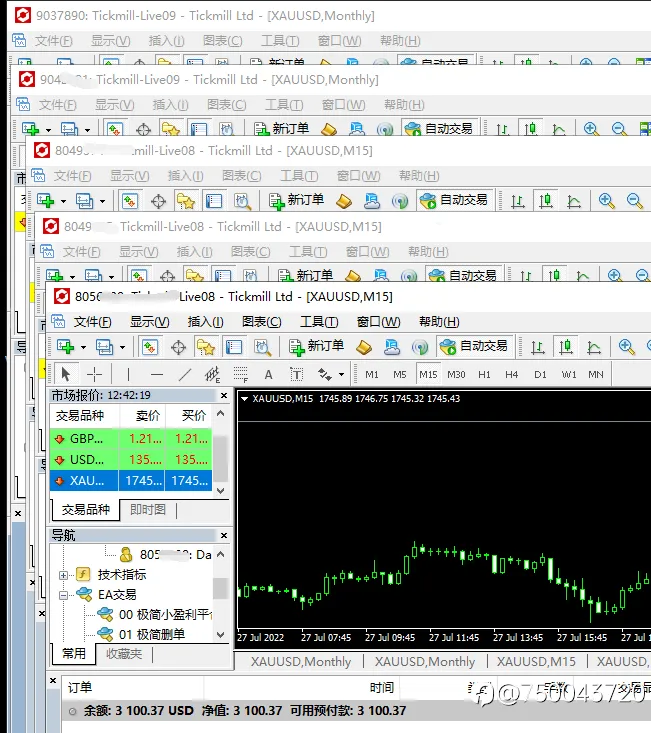Click triangle beside XAUUSD,M15 chart title

pyautogui.click(x=244, y=399)
